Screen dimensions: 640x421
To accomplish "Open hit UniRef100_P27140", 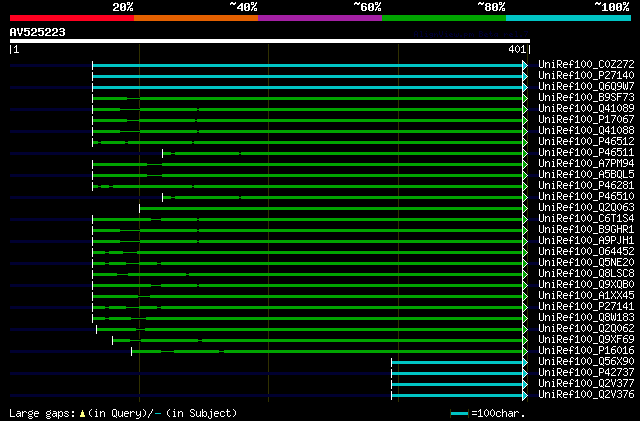I will 586,75.
